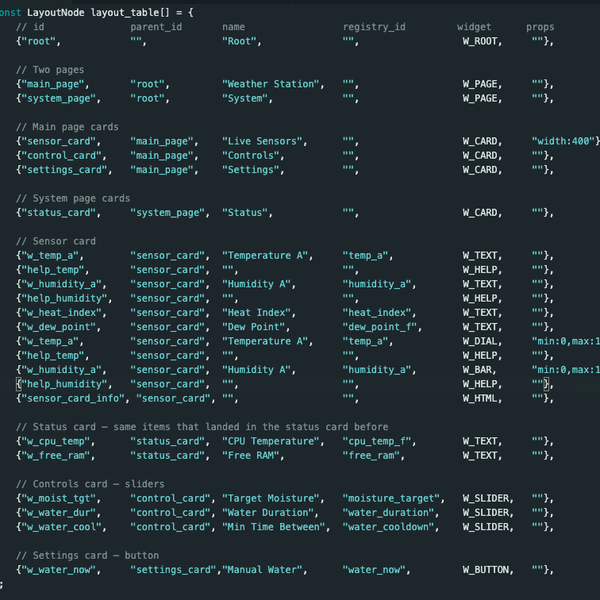Image resolution: width=600 pixels, height=600 pixels.
Task: Click the "// Main page cards" comment
Action: [x=67, y=127]
